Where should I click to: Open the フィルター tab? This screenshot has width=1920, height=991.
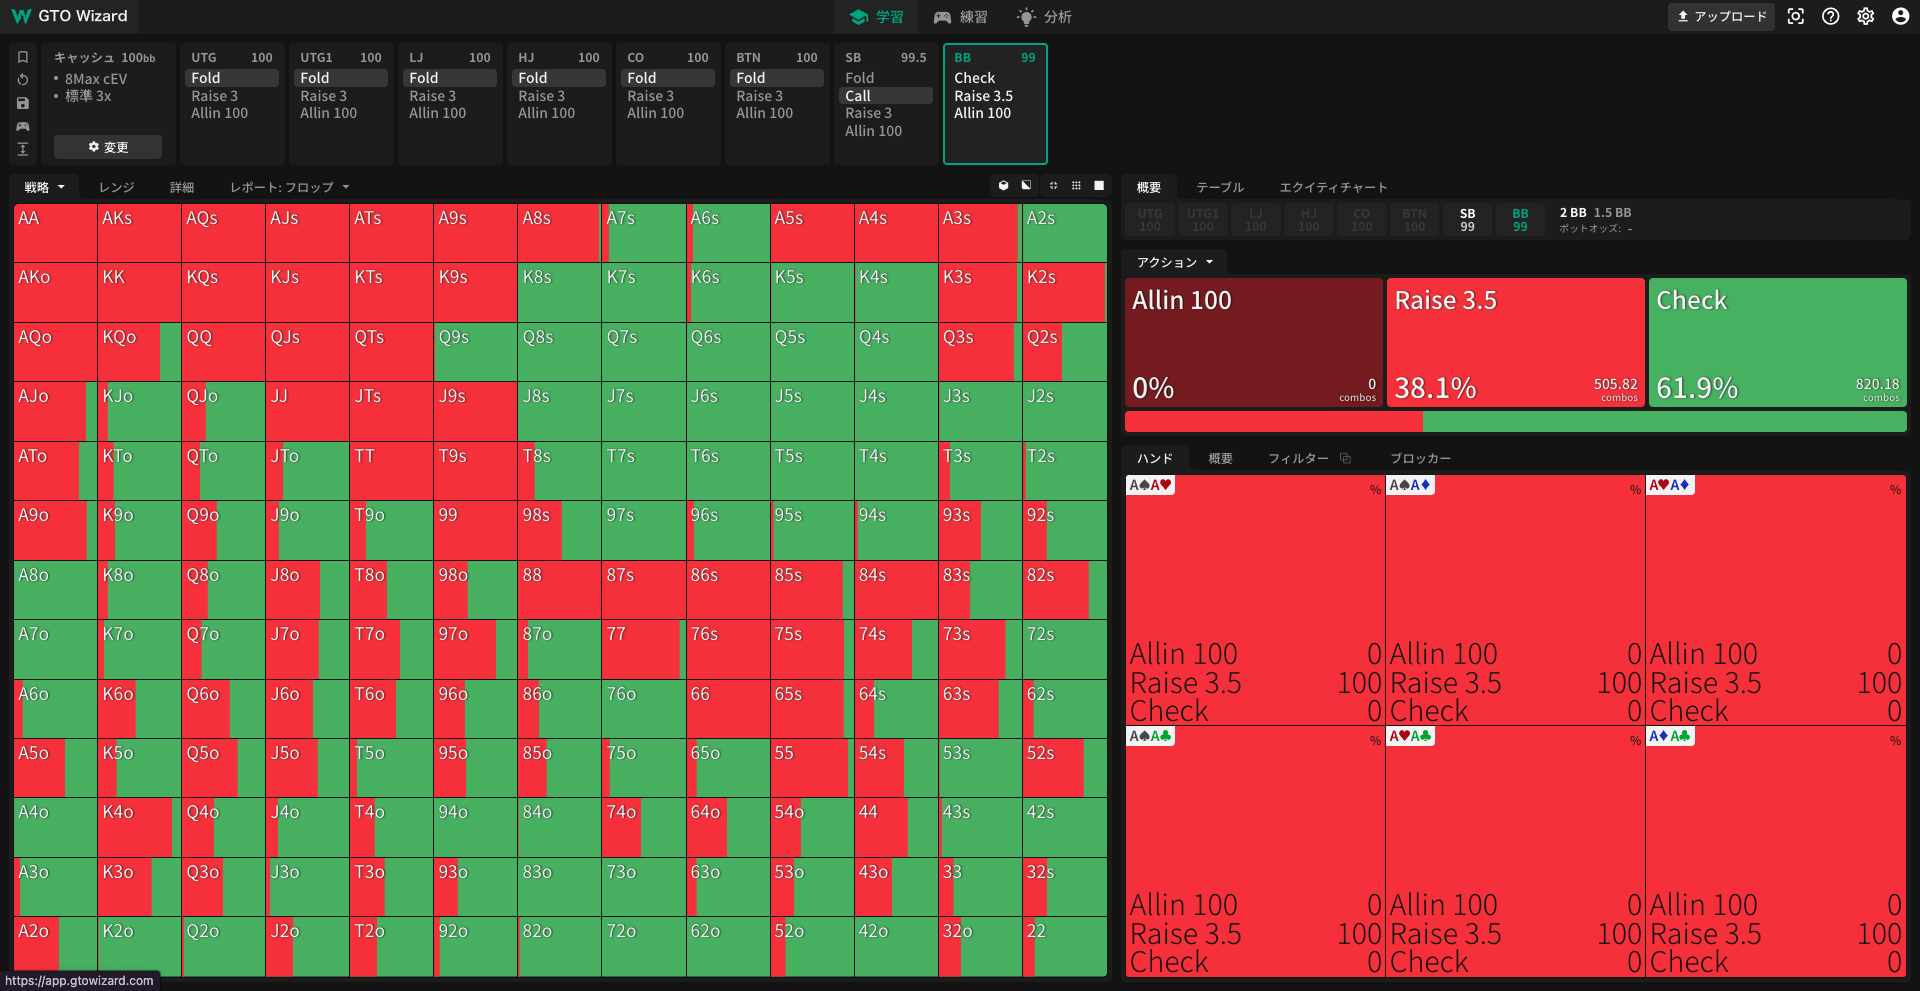point(1298,458)
